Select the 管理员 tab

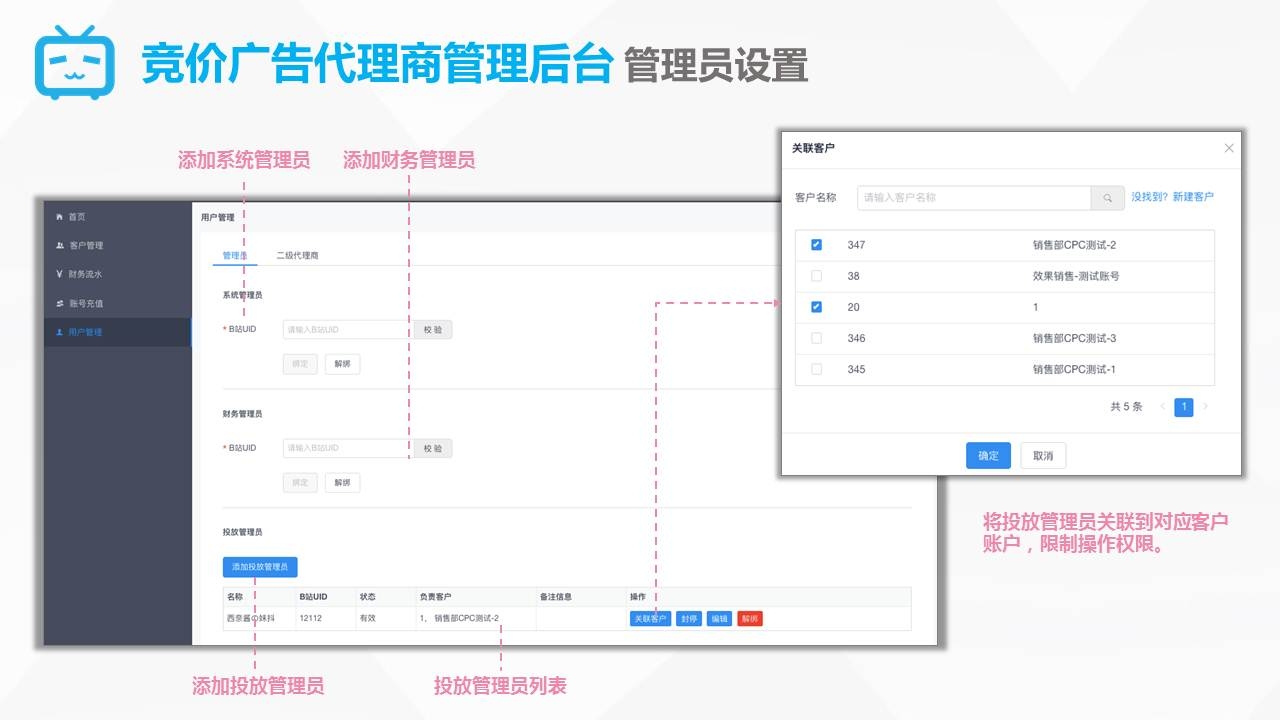[235, 256]
